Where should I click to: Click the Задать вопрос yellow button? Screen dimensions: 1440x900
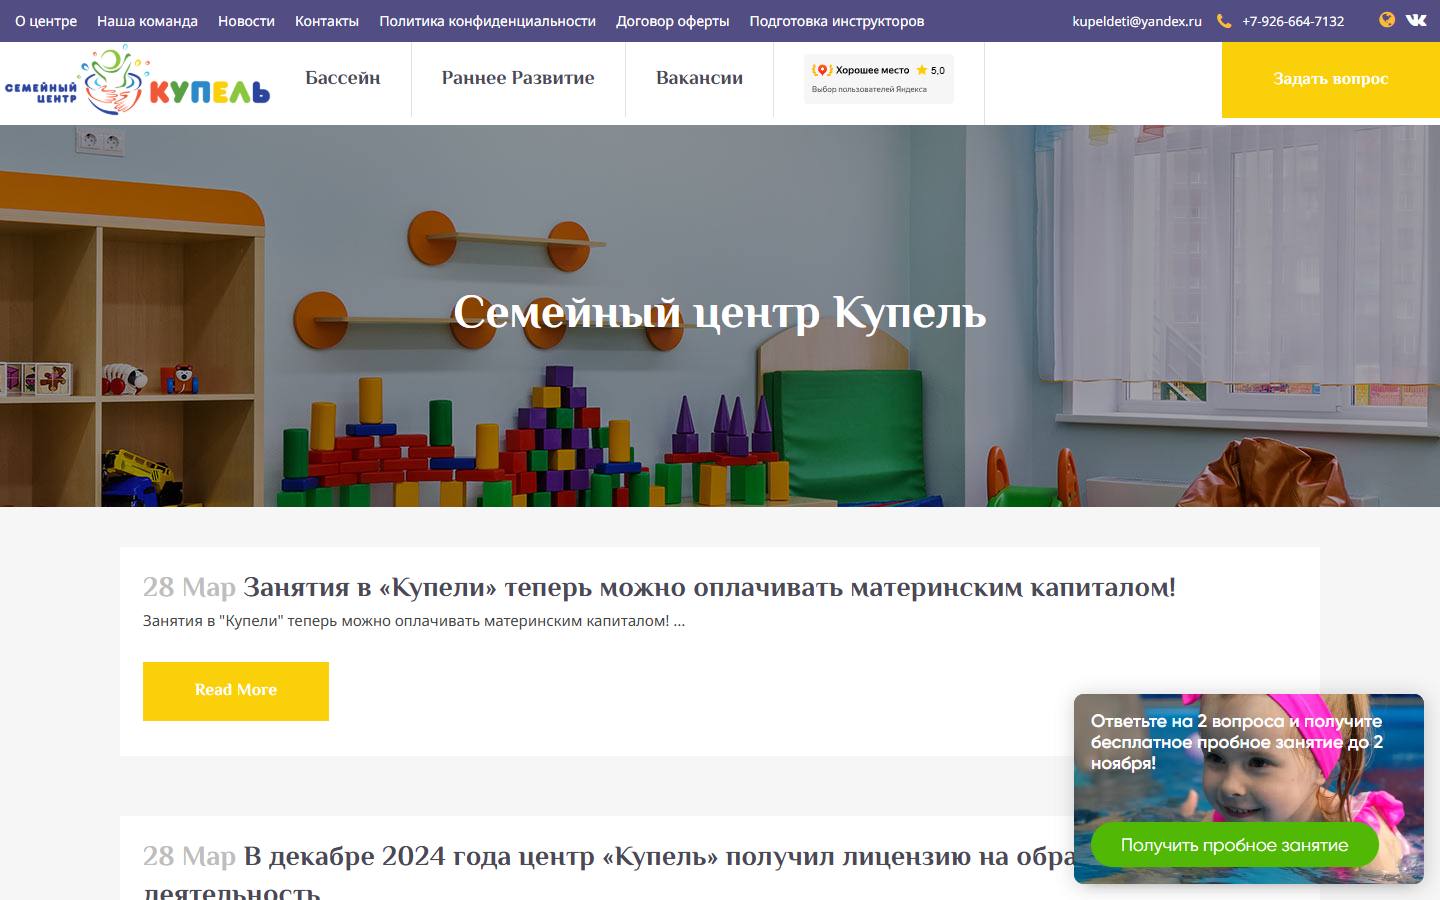pos(1331,80)
